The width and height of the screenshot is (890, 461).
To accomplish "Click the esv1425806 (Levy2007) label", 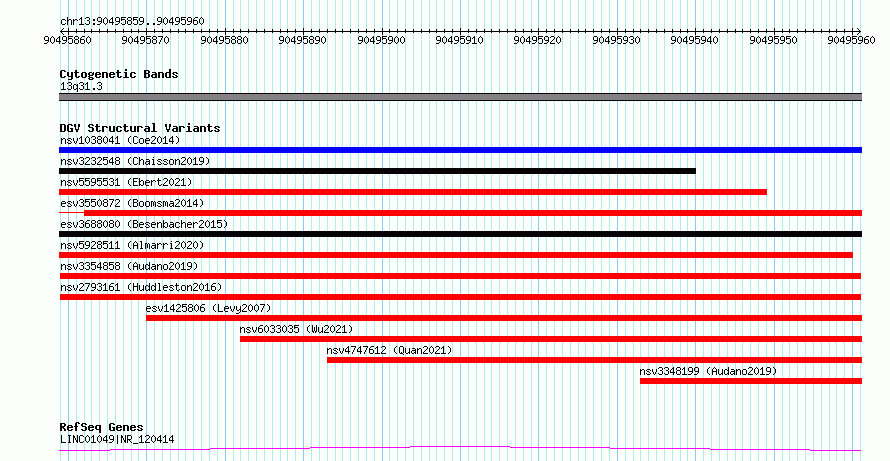I will (209, 308).
